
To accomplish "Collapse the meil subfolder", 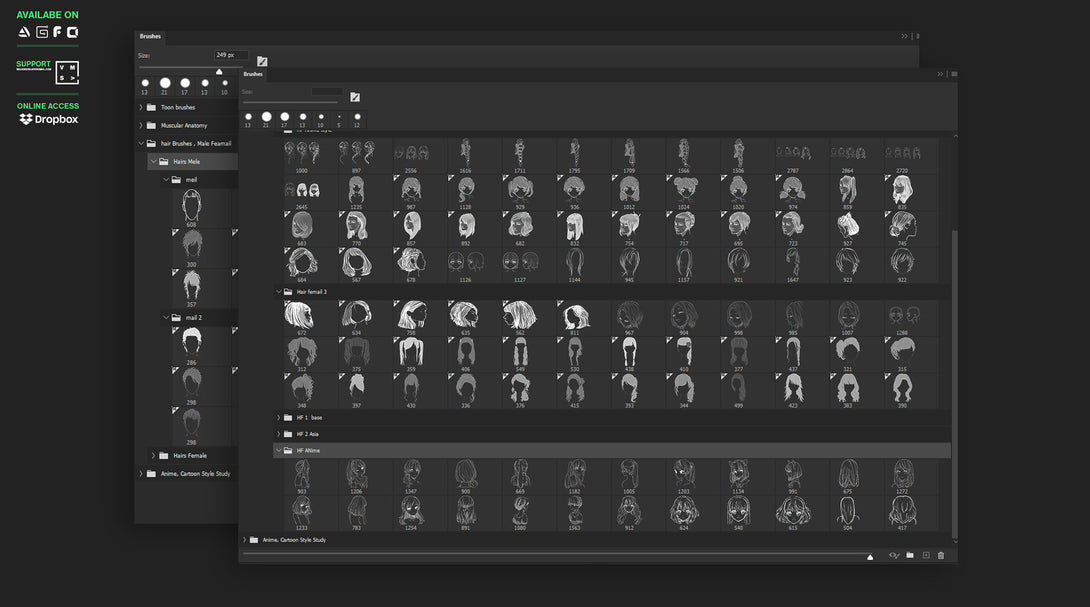I will pyautogui.click(x=166, y=179).
